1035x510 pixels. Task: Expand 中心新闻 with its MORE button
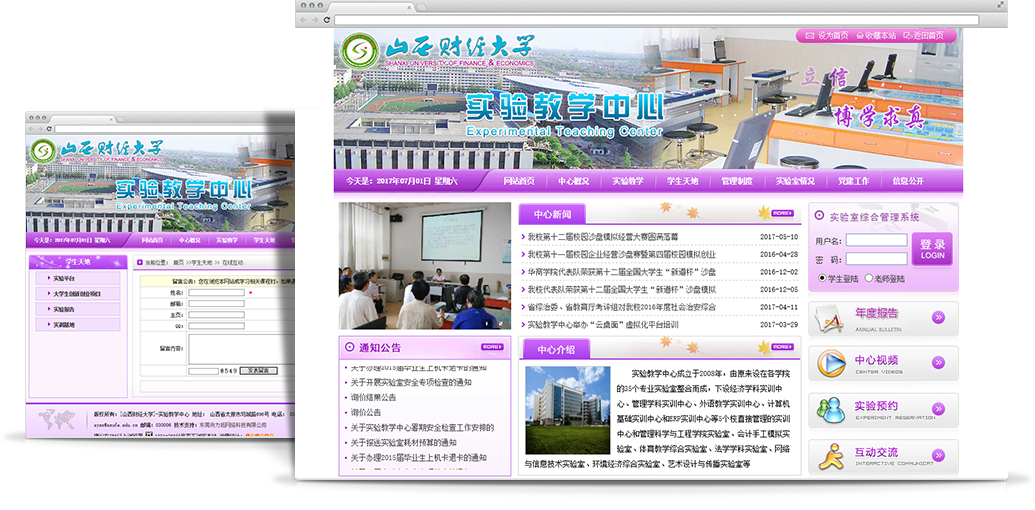pos(782,213)
